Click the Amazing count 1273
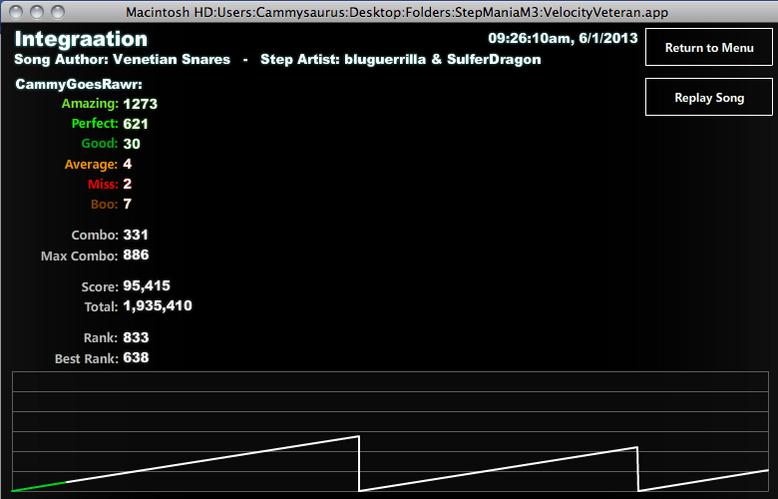The height and width of the screenshot is (499, 778). (x=140, y=104)
